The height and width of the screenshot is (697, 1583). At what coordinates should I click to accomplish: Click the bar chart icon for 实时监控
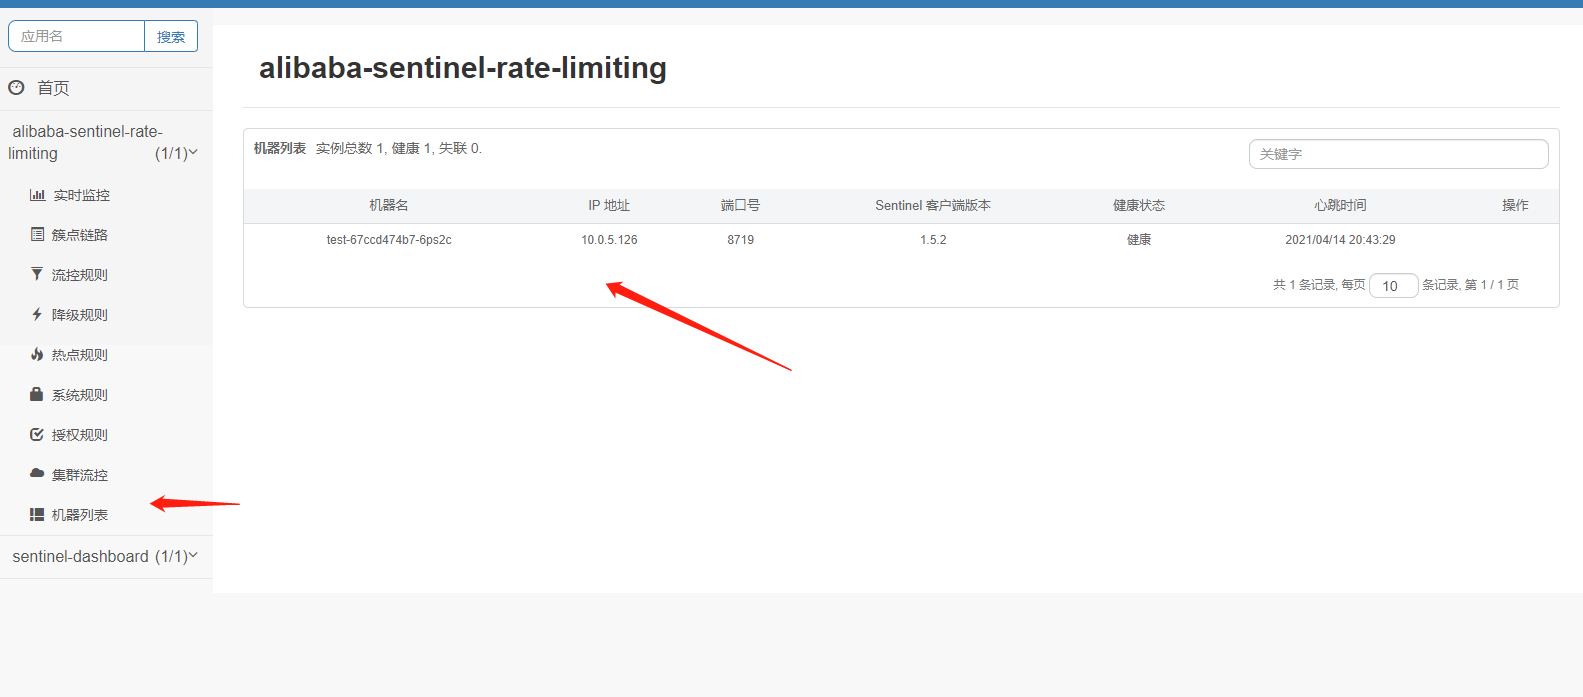click(x=37, y=195)
